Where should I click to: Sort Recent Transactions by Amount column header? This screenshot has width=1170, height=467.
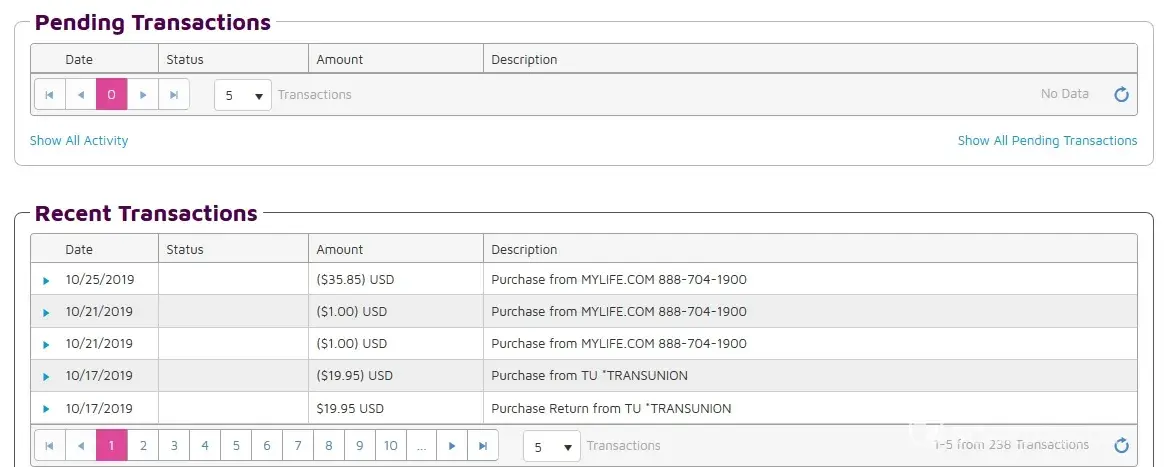click(340, 249)
